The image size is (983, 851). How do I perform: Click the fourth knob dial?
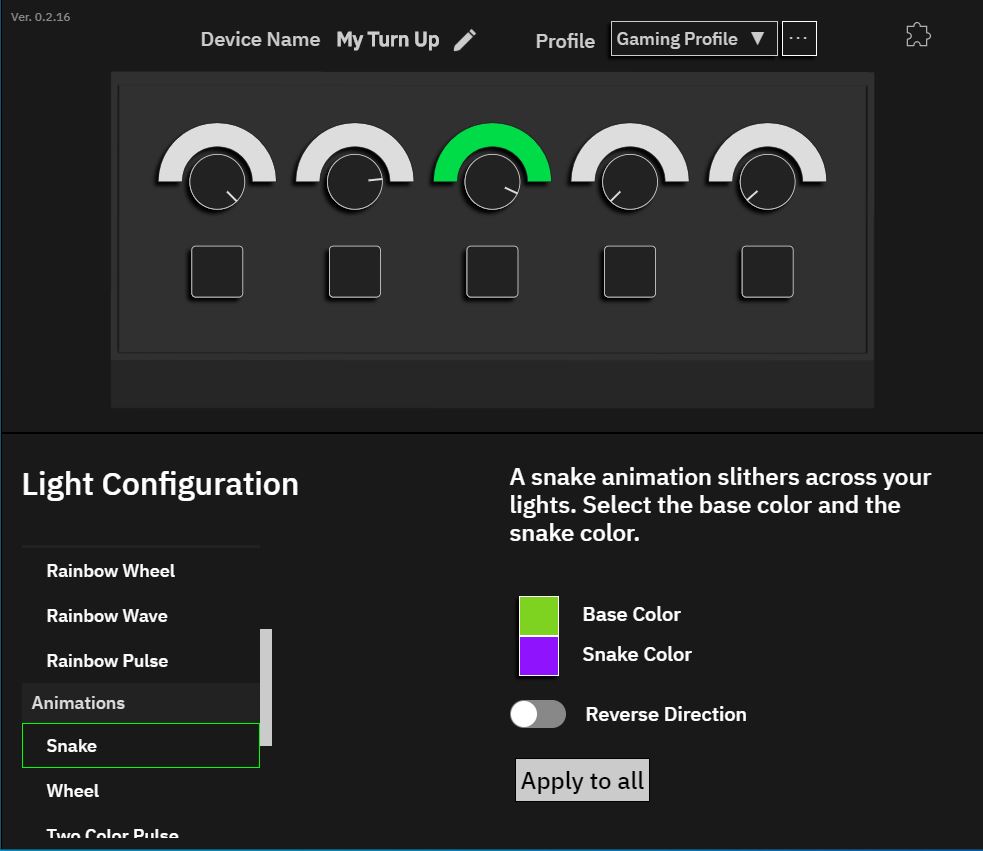(x=630, y=182)
